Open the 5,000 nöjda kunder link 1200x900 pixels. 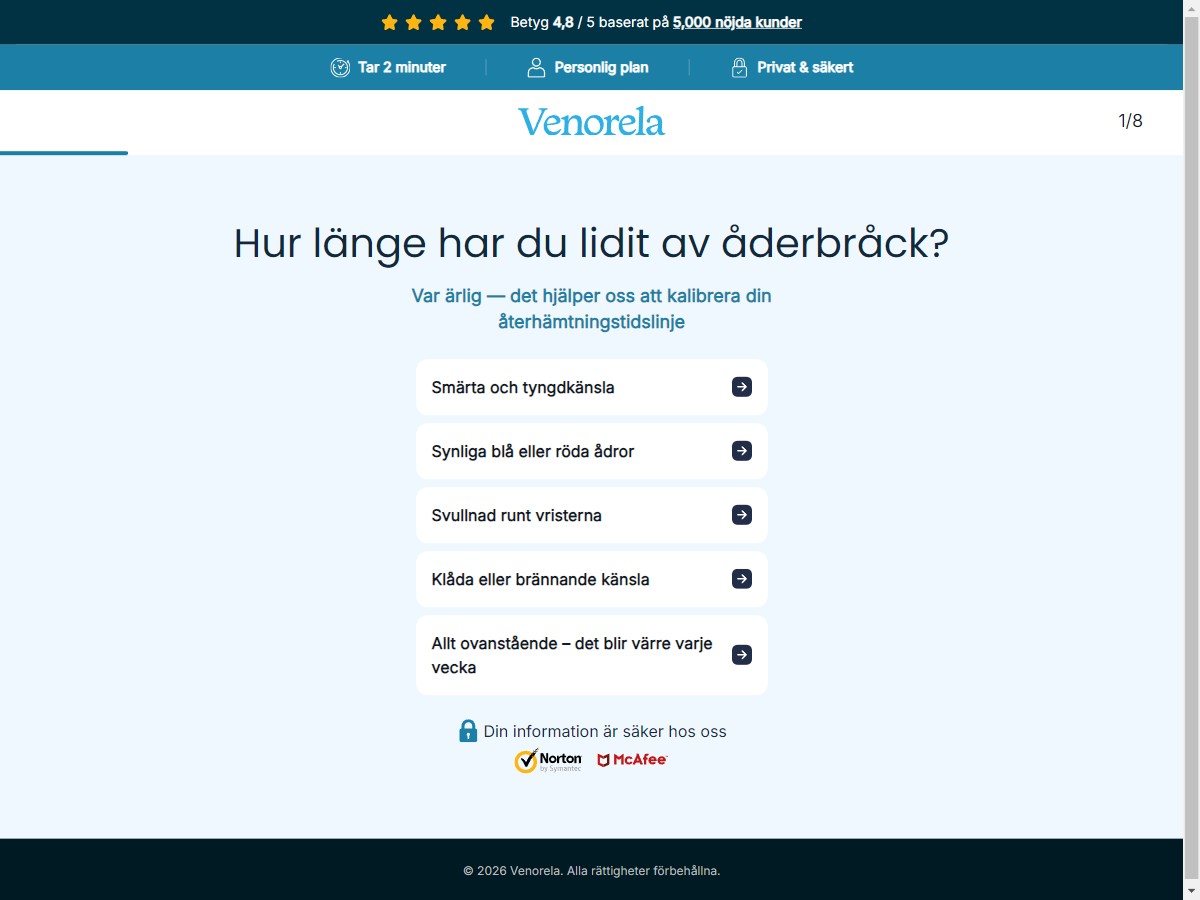(x=737, y=22)
